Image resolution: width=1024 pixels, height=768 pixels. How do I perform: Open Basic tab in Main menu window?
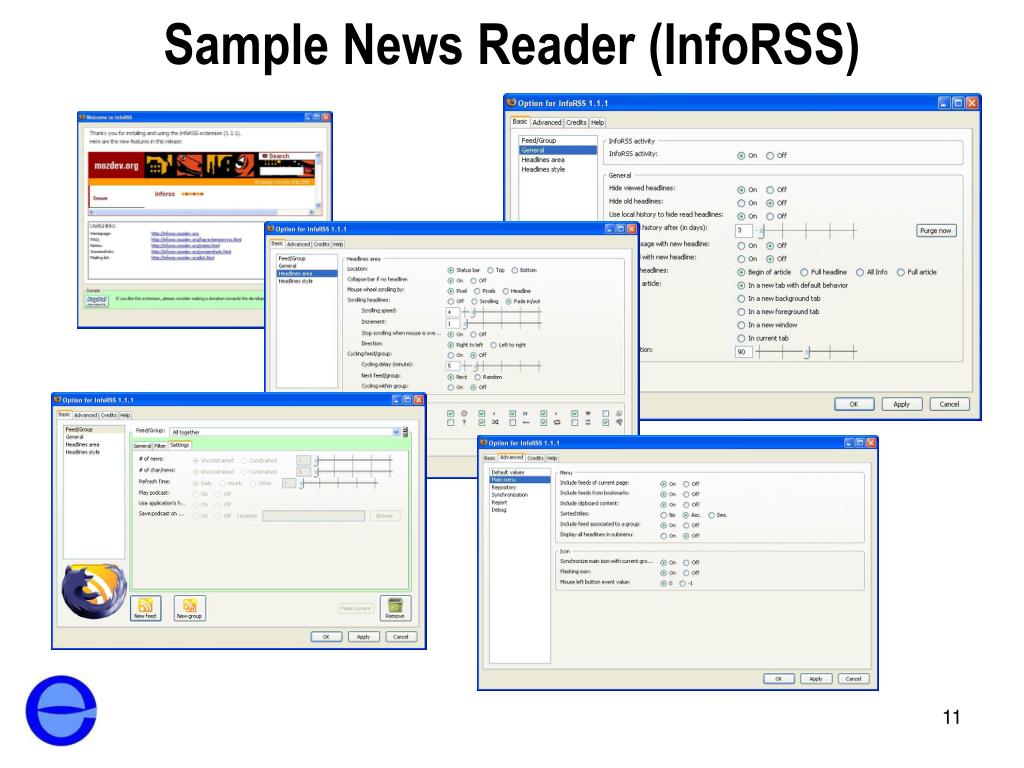[490, 458]
